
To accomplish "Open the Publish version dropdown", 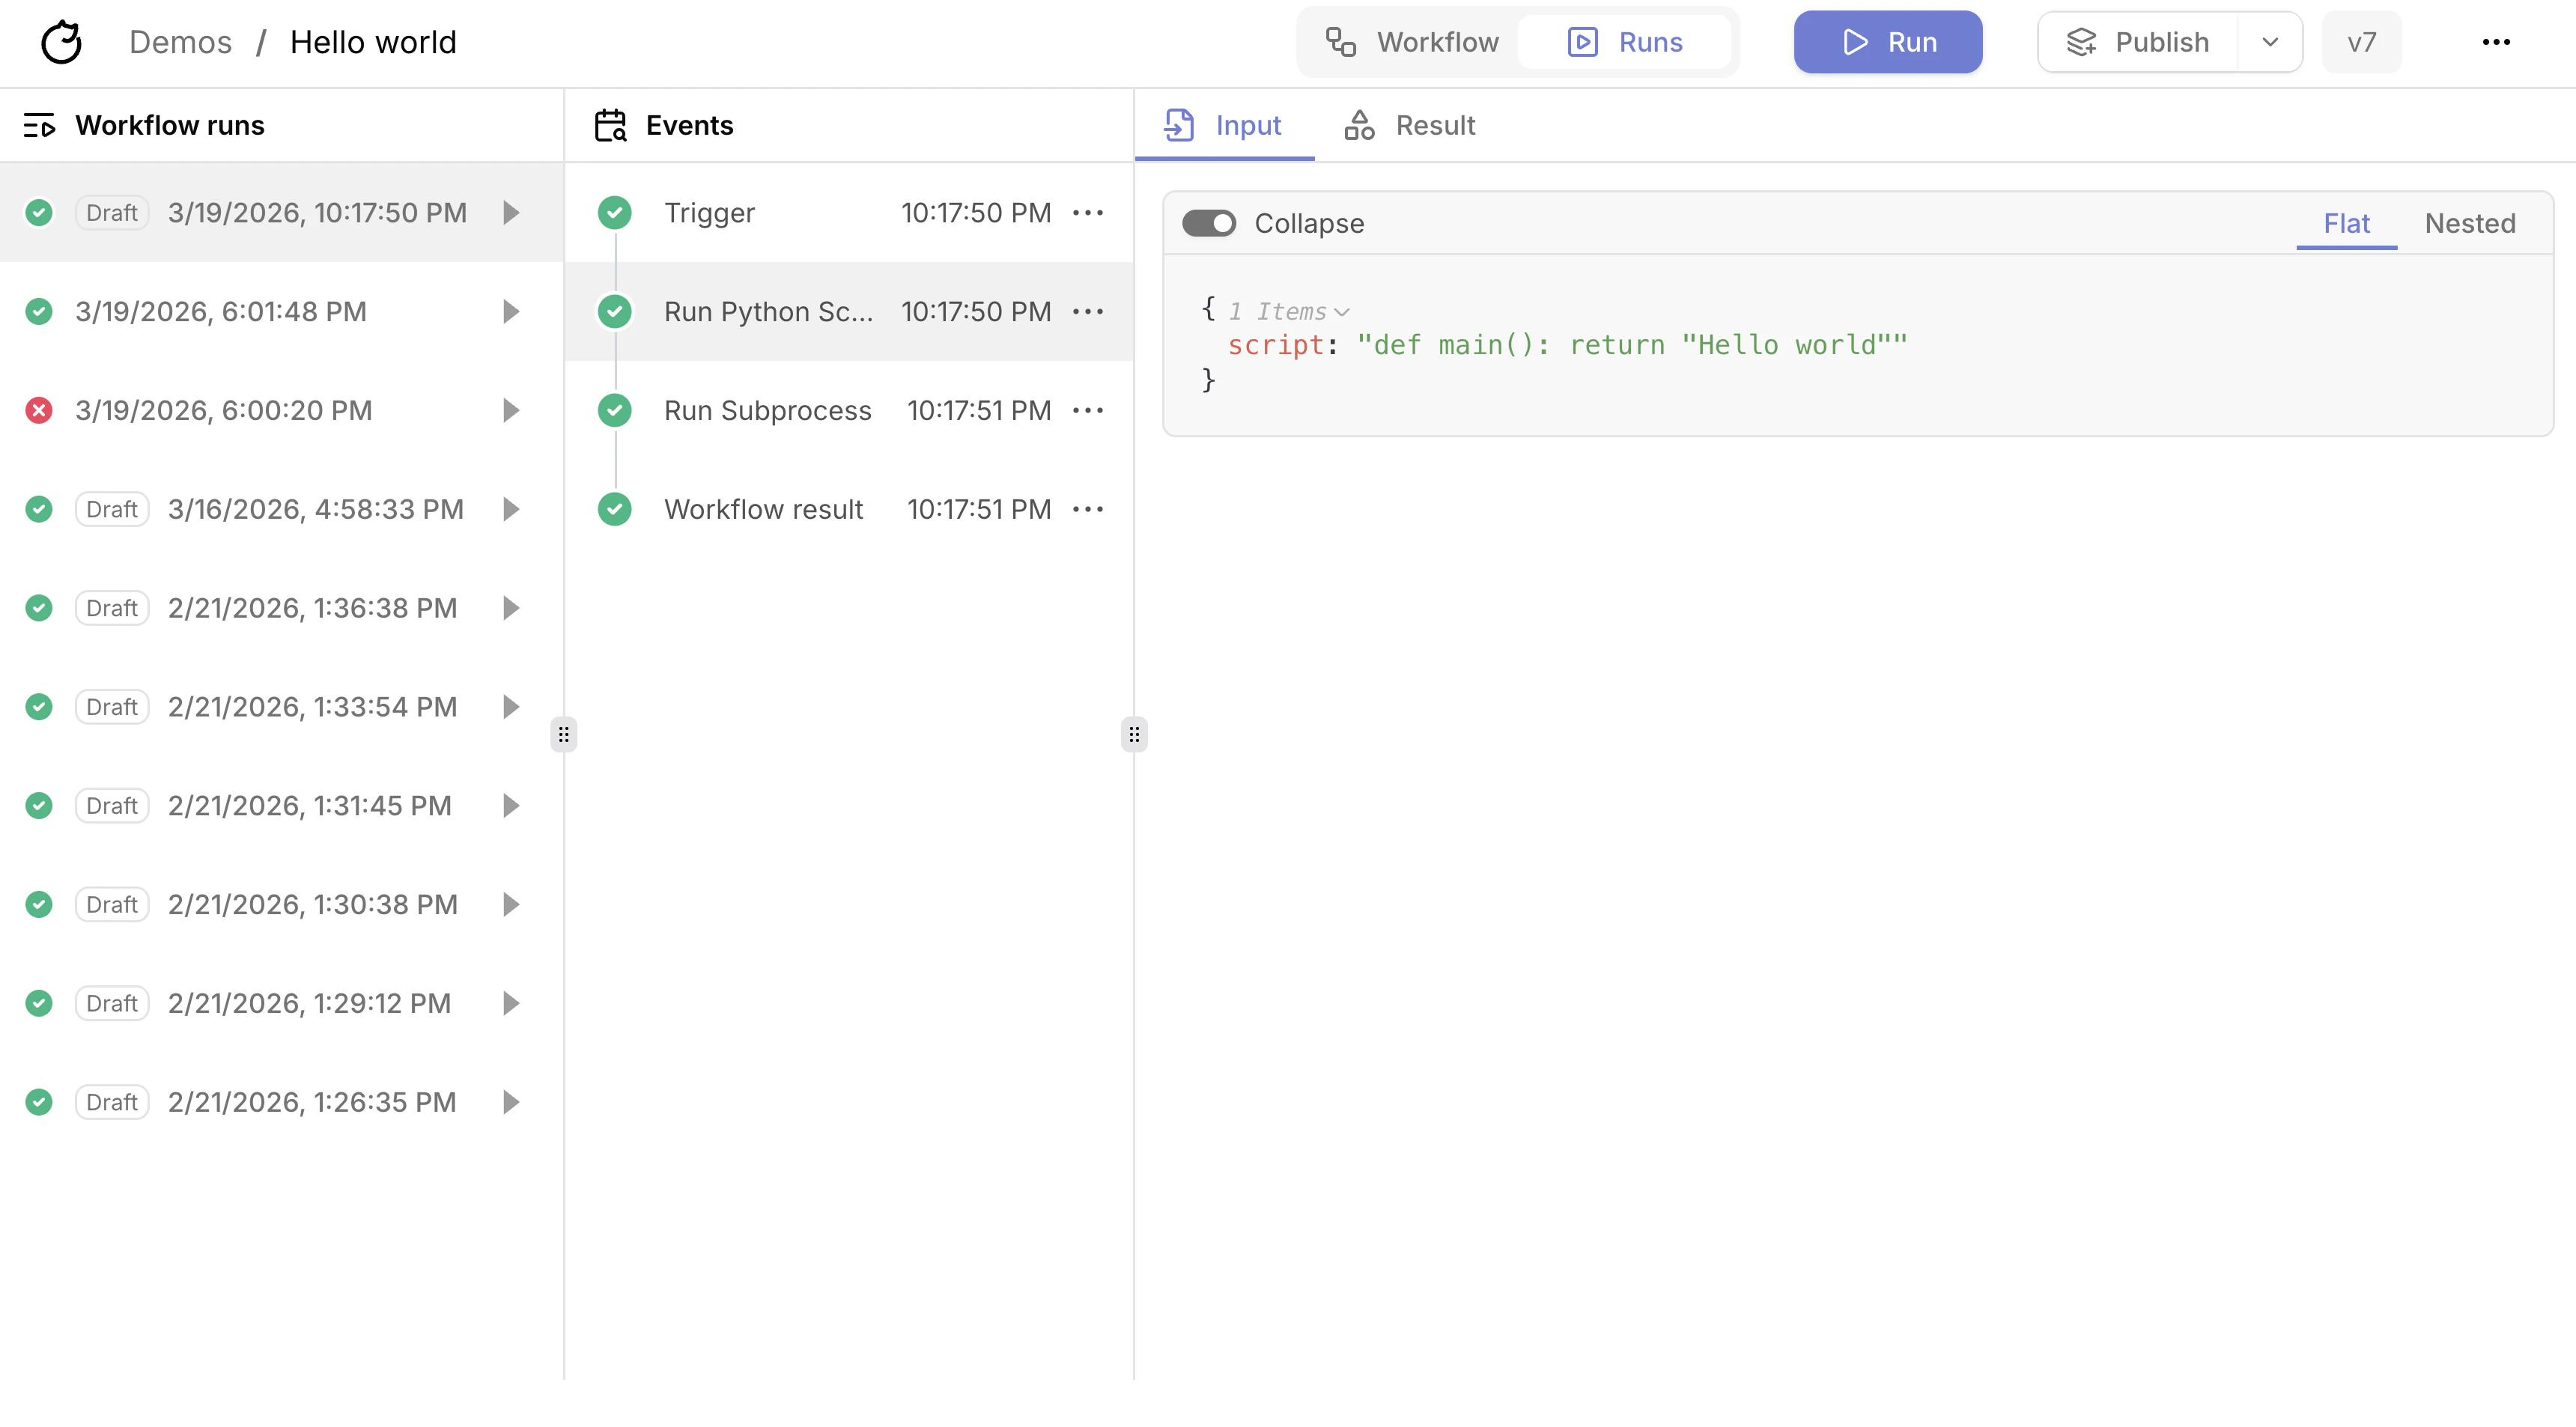I will pyautogui.click(x=2268, y=41).
